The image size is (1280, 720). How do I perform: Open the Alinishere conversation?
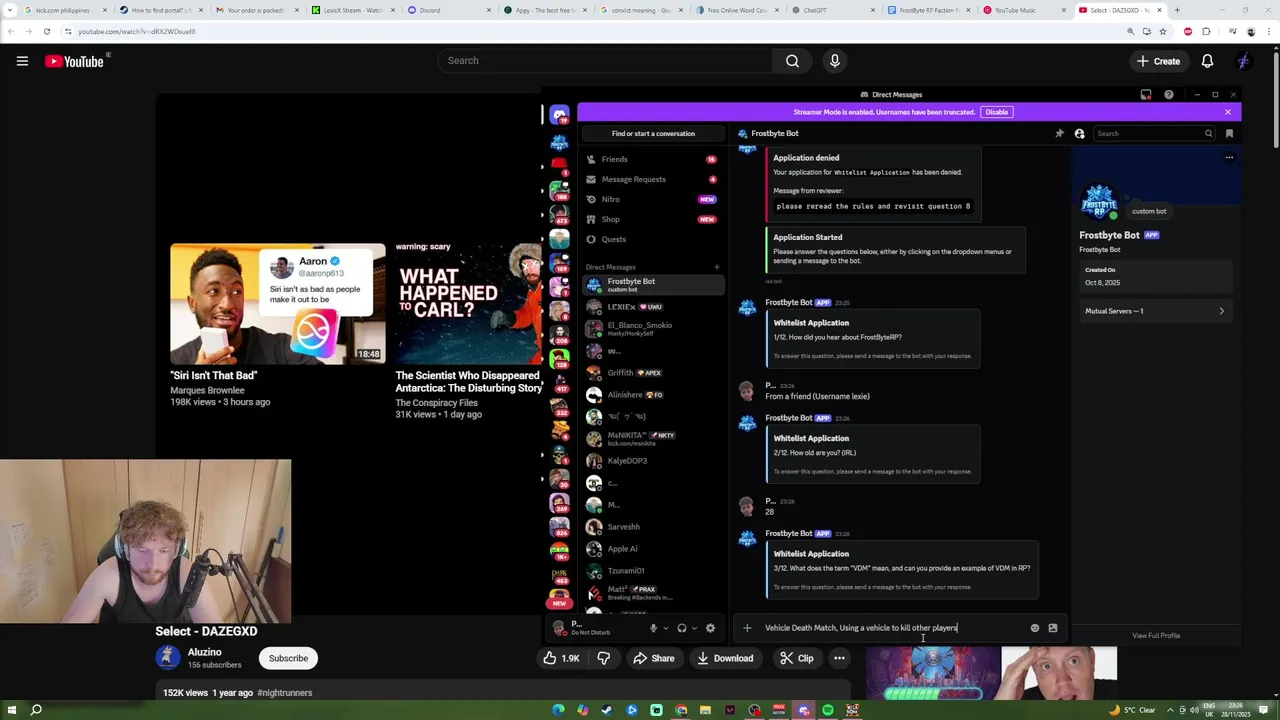point(653,395)
